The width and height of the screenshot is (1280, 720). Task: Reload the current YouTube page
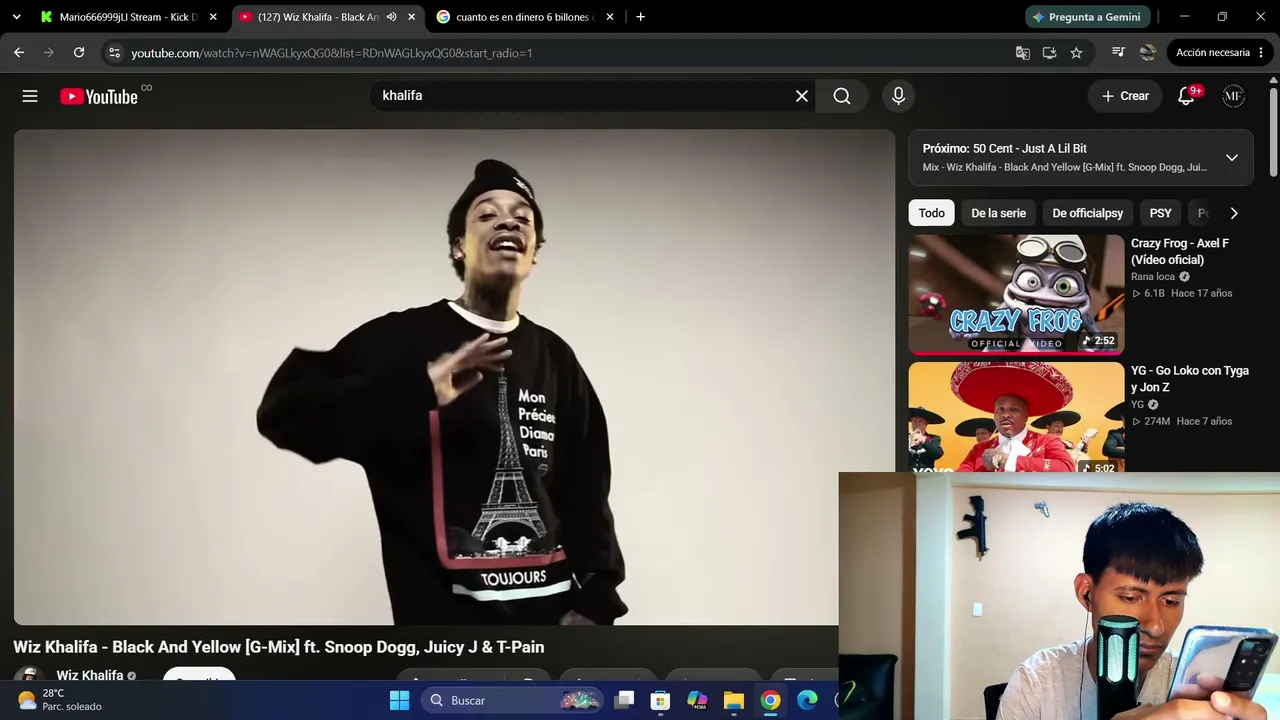coord(79,53)
